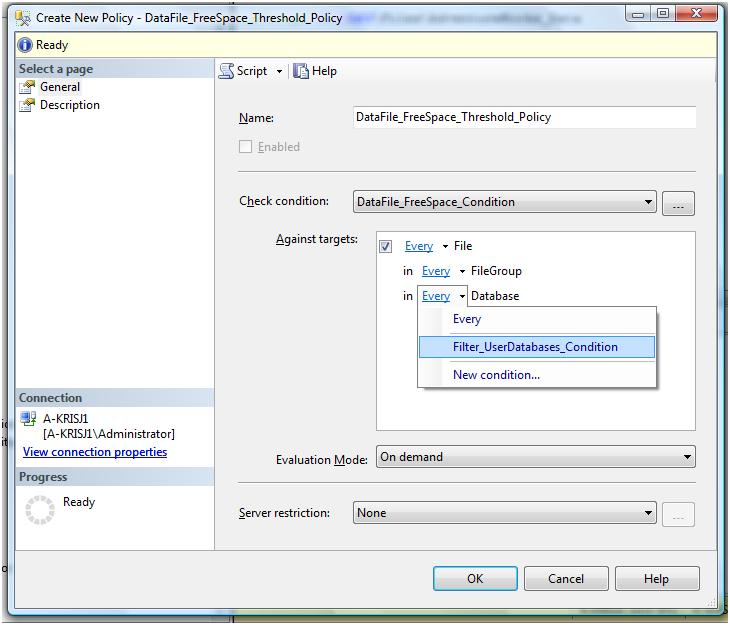Image resolution: width=730 pixels, height=625 pixels.
Task: Click the [A-KRISJ1\Administrator] login text
Action: tap(109, 434)
